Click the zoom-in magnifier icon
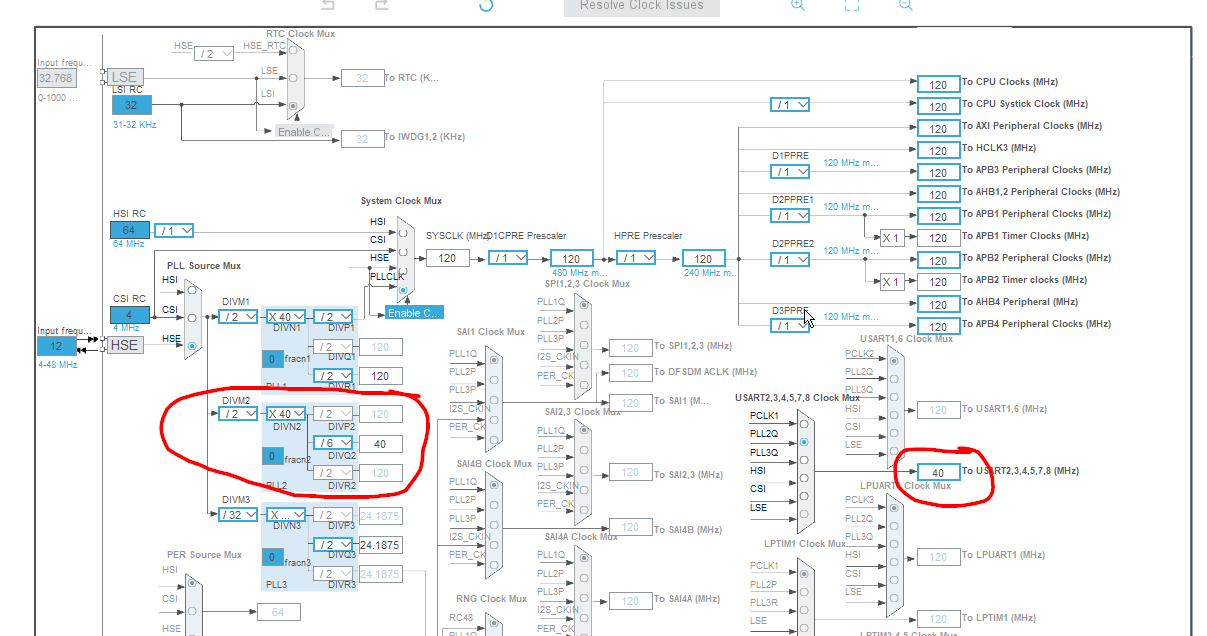This screenshot has width=1207, height=636. point(797,6)
